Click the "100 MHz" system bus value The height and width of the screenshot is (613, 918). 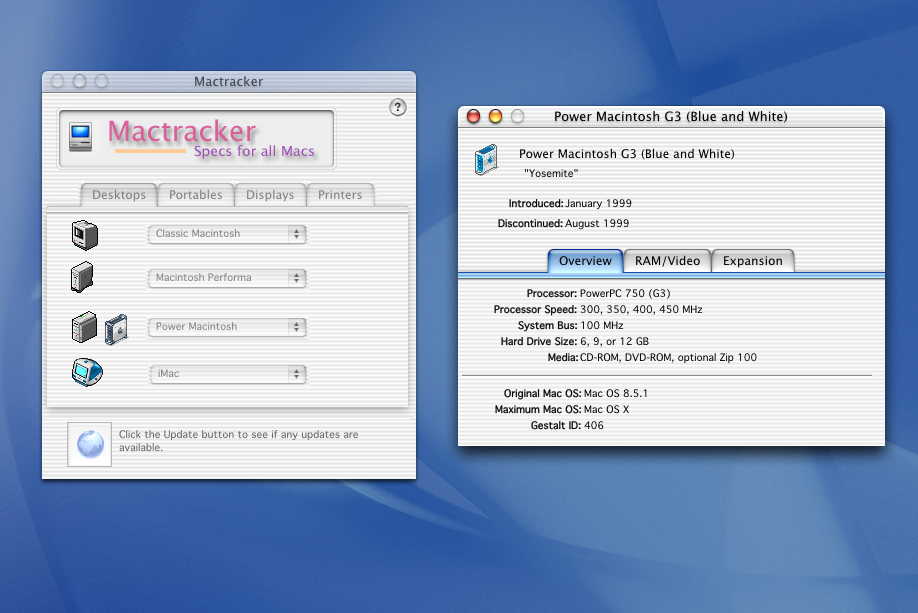pyautogui.click(x=602, y=326)
